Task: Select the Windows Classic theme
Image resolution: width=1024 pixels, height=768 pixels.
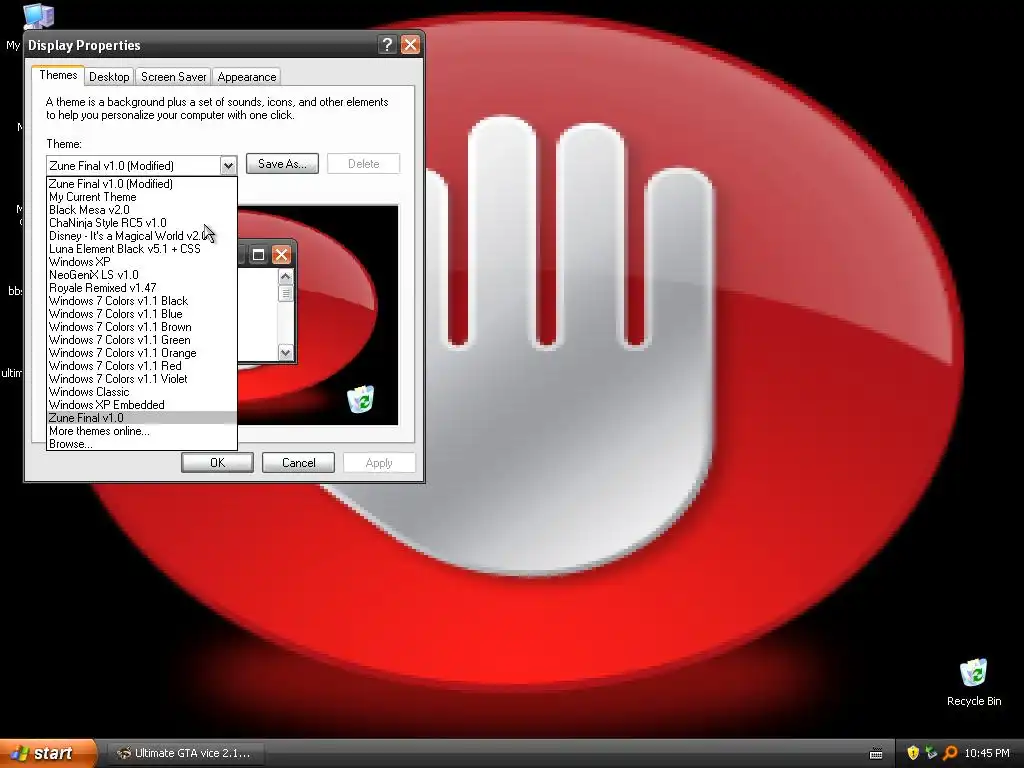Action: click(x=142, y=392)
